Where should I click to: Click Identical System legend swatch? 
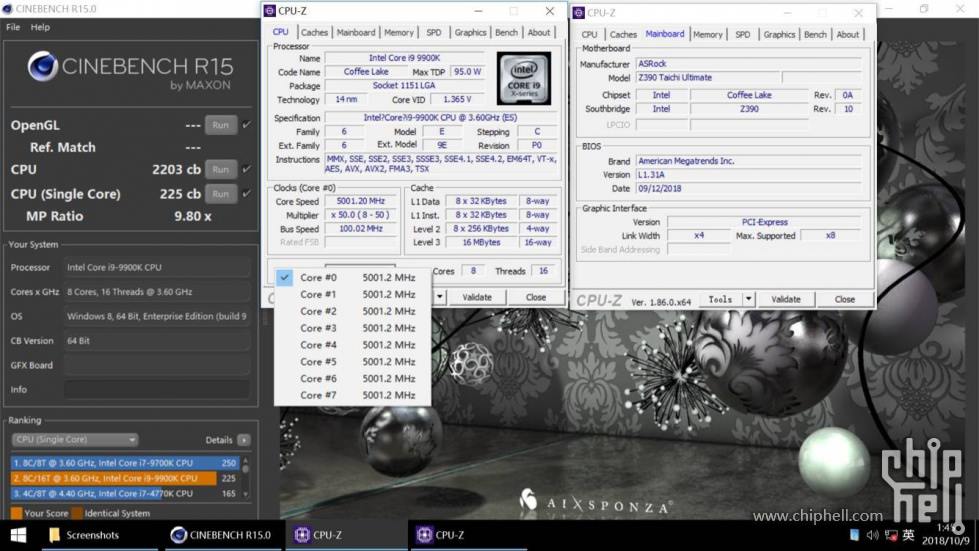[77, 514]
